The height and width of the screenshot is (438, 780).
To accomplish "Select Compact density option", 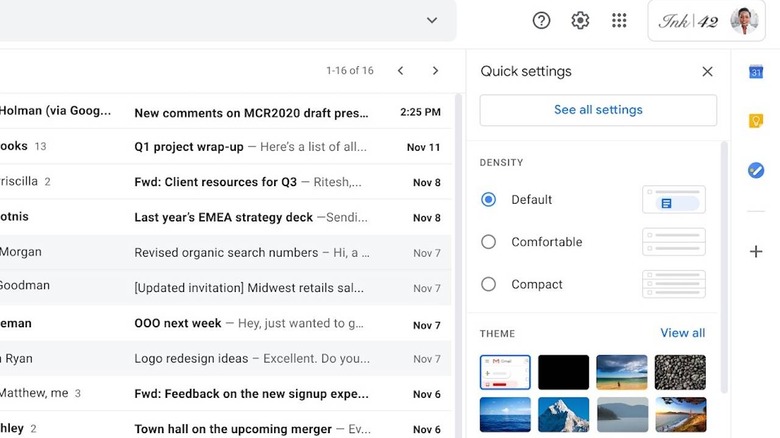I will click(489, 284).
